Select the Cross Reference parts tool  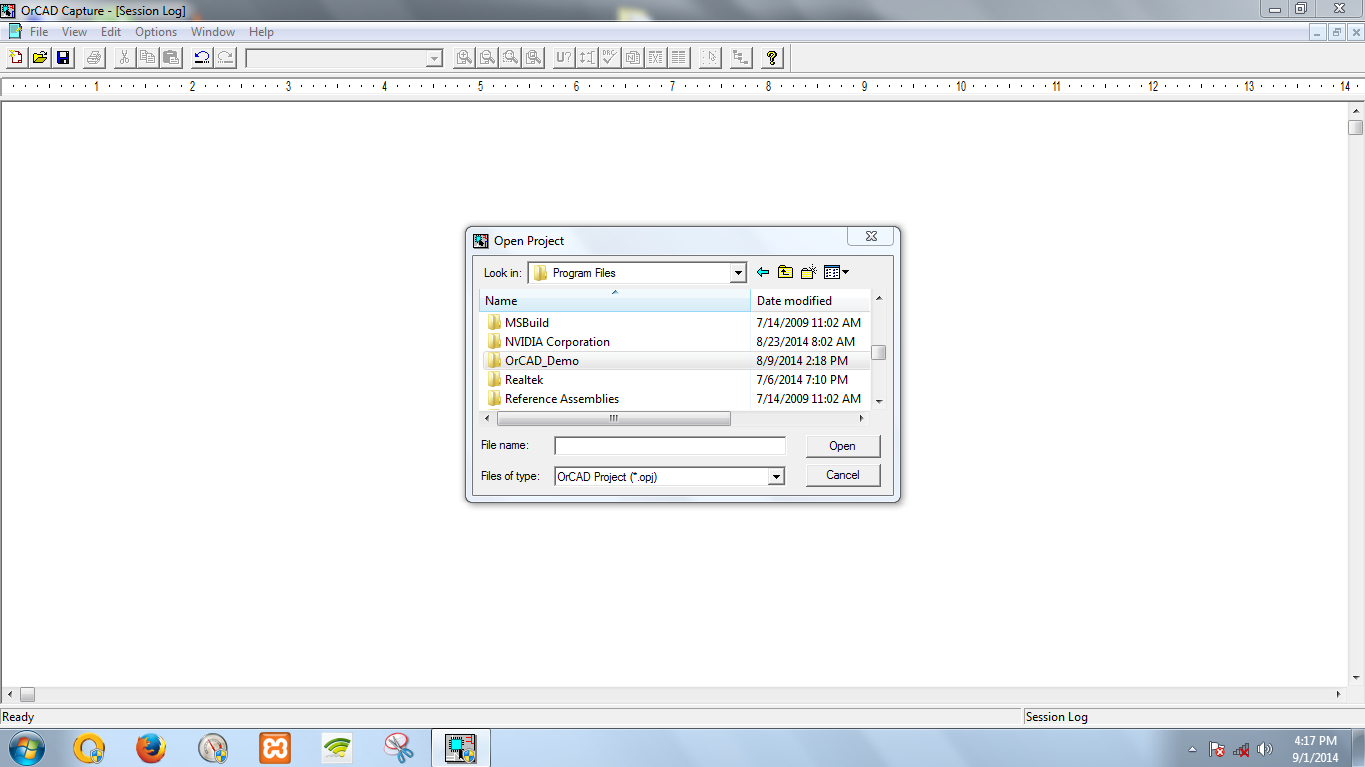[655, 57]
